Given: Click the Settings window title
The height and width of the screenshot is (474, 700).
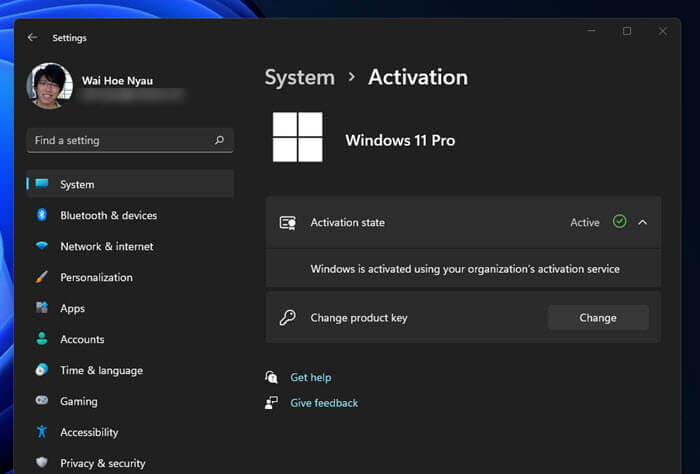Looking at the screenshot, I should [x=69, y=38].
